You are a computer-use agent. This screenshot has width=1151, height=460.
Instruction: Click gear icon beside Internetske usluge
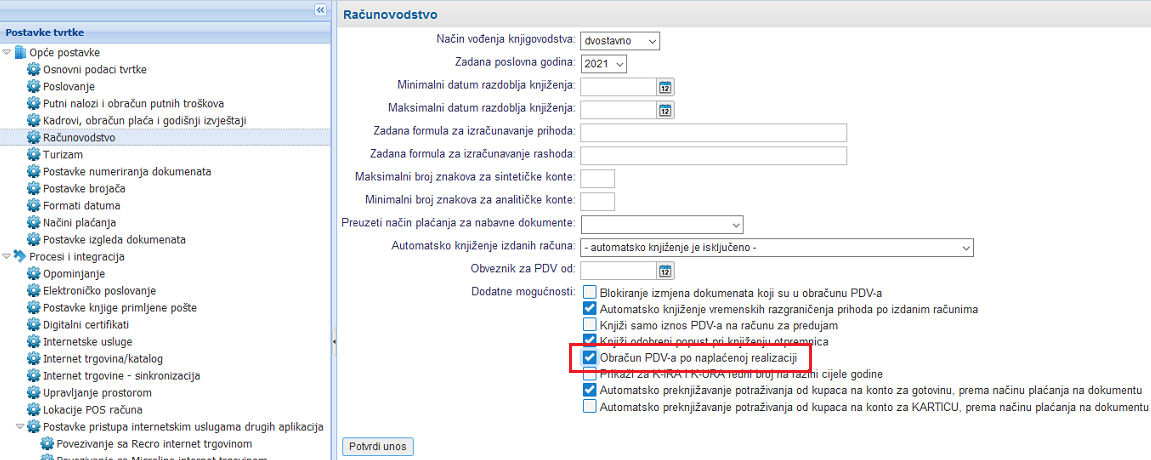point(34,342)
